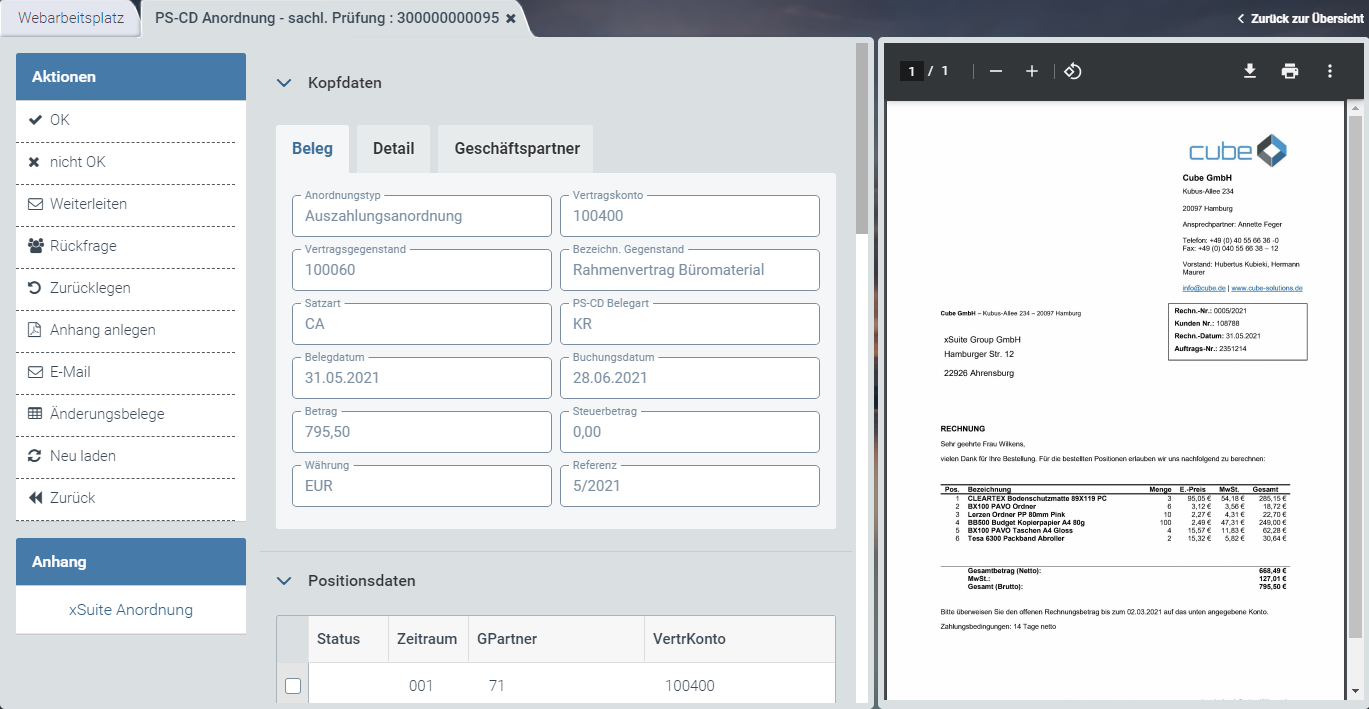Open the Geschäftspartner tab
This screenshot has width=1369, height=709.
click(x=516, y=148)
